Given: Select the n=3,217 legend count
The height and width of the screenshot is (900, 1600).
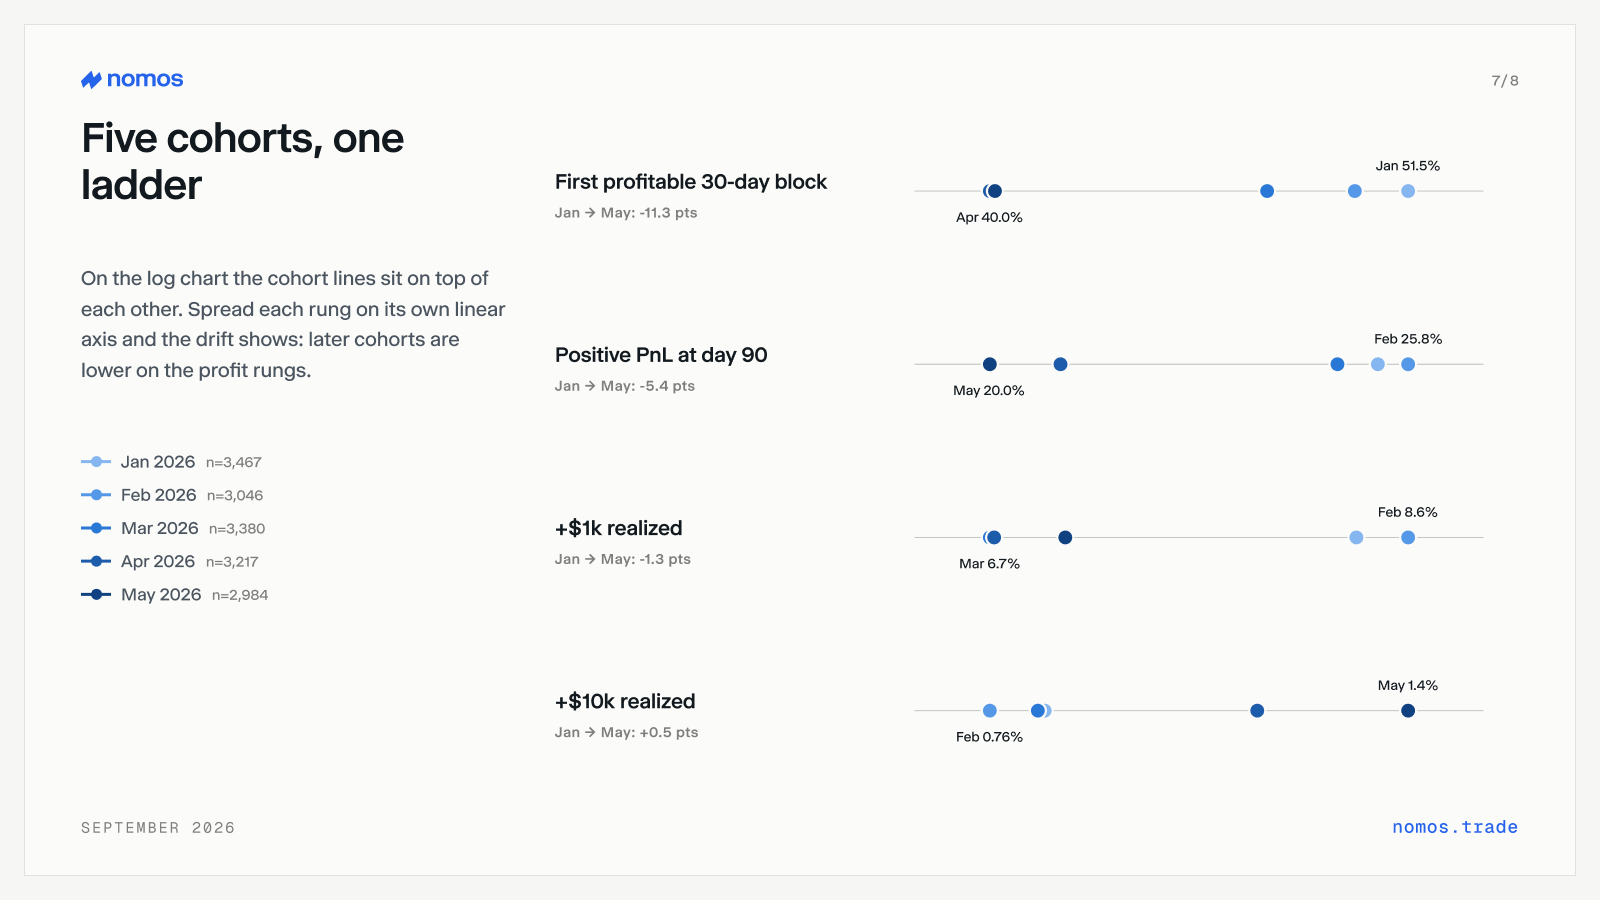Looking at the screenshot, I should point(232,562).
